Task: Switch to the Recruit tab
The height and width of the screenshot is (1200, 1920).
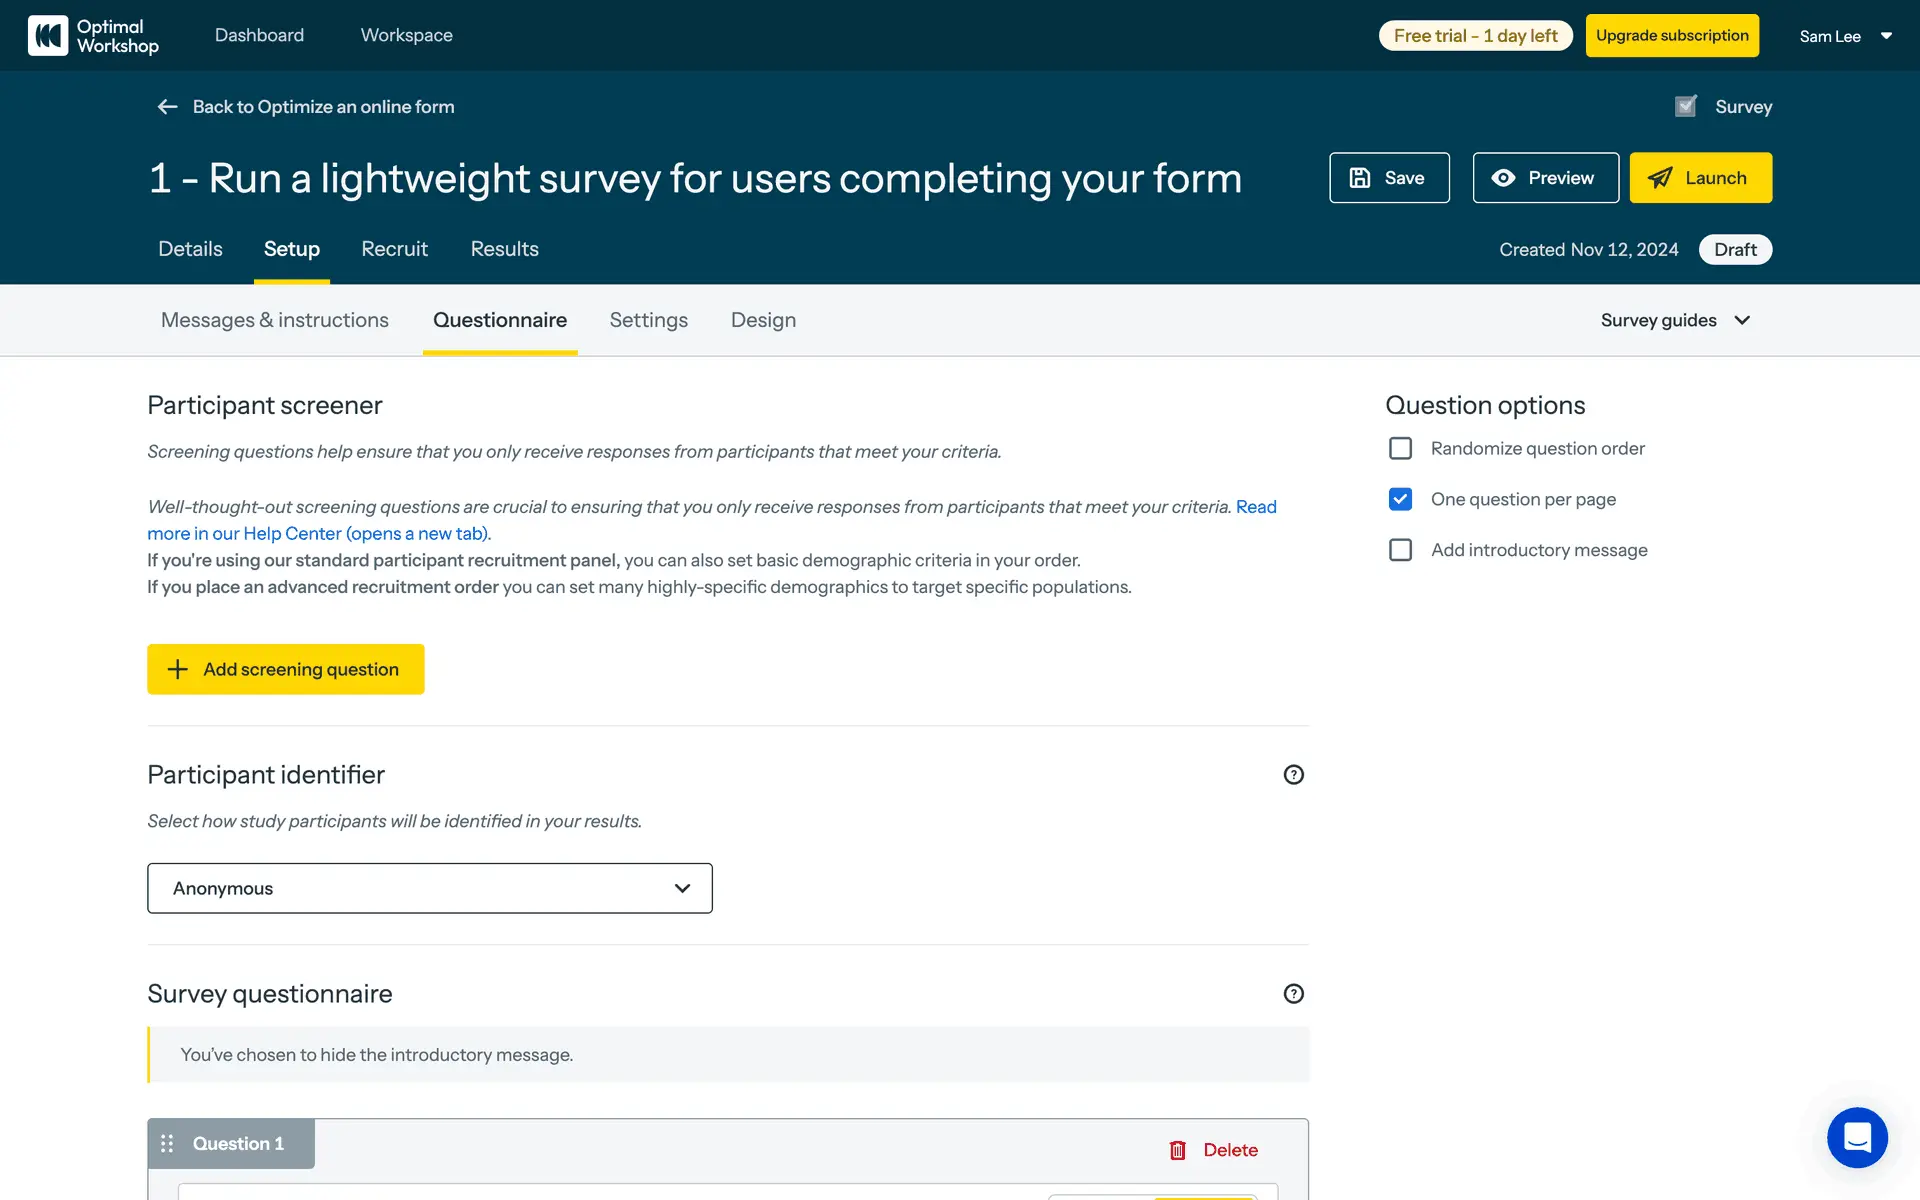Action: pos(394,249)
